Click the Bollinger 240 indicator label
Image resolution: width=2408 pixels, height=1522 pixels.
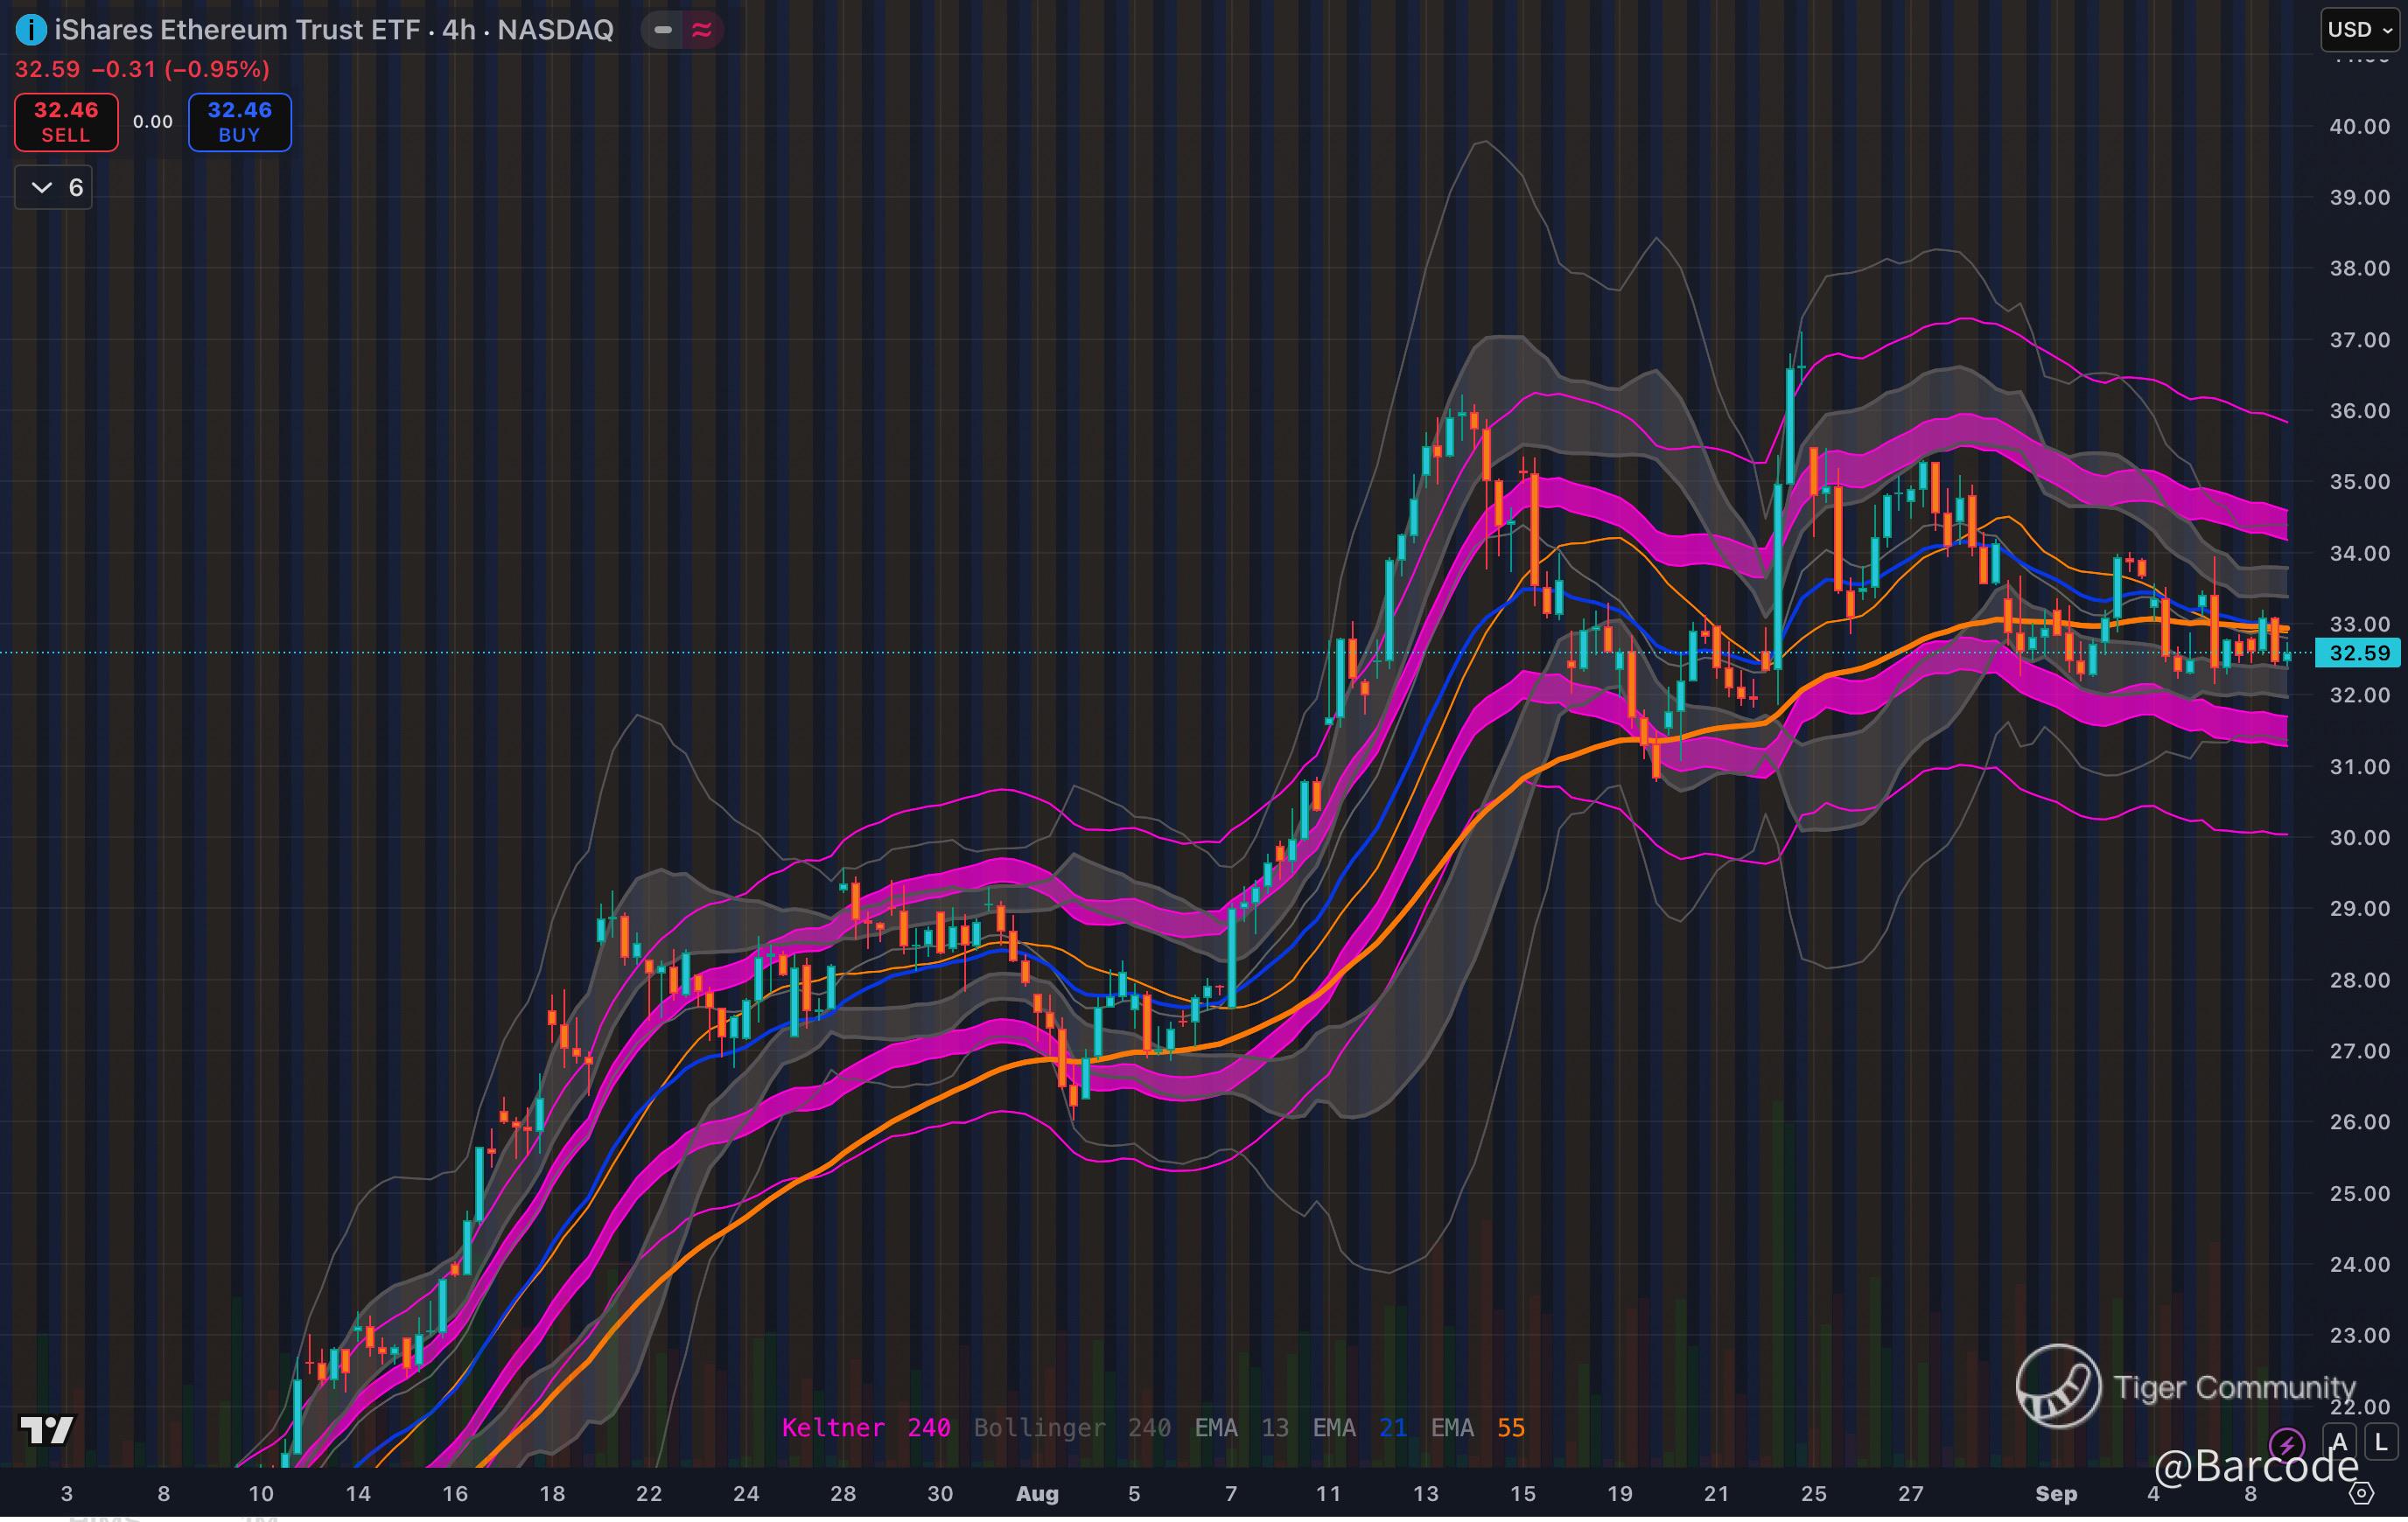point(1072,1428)
